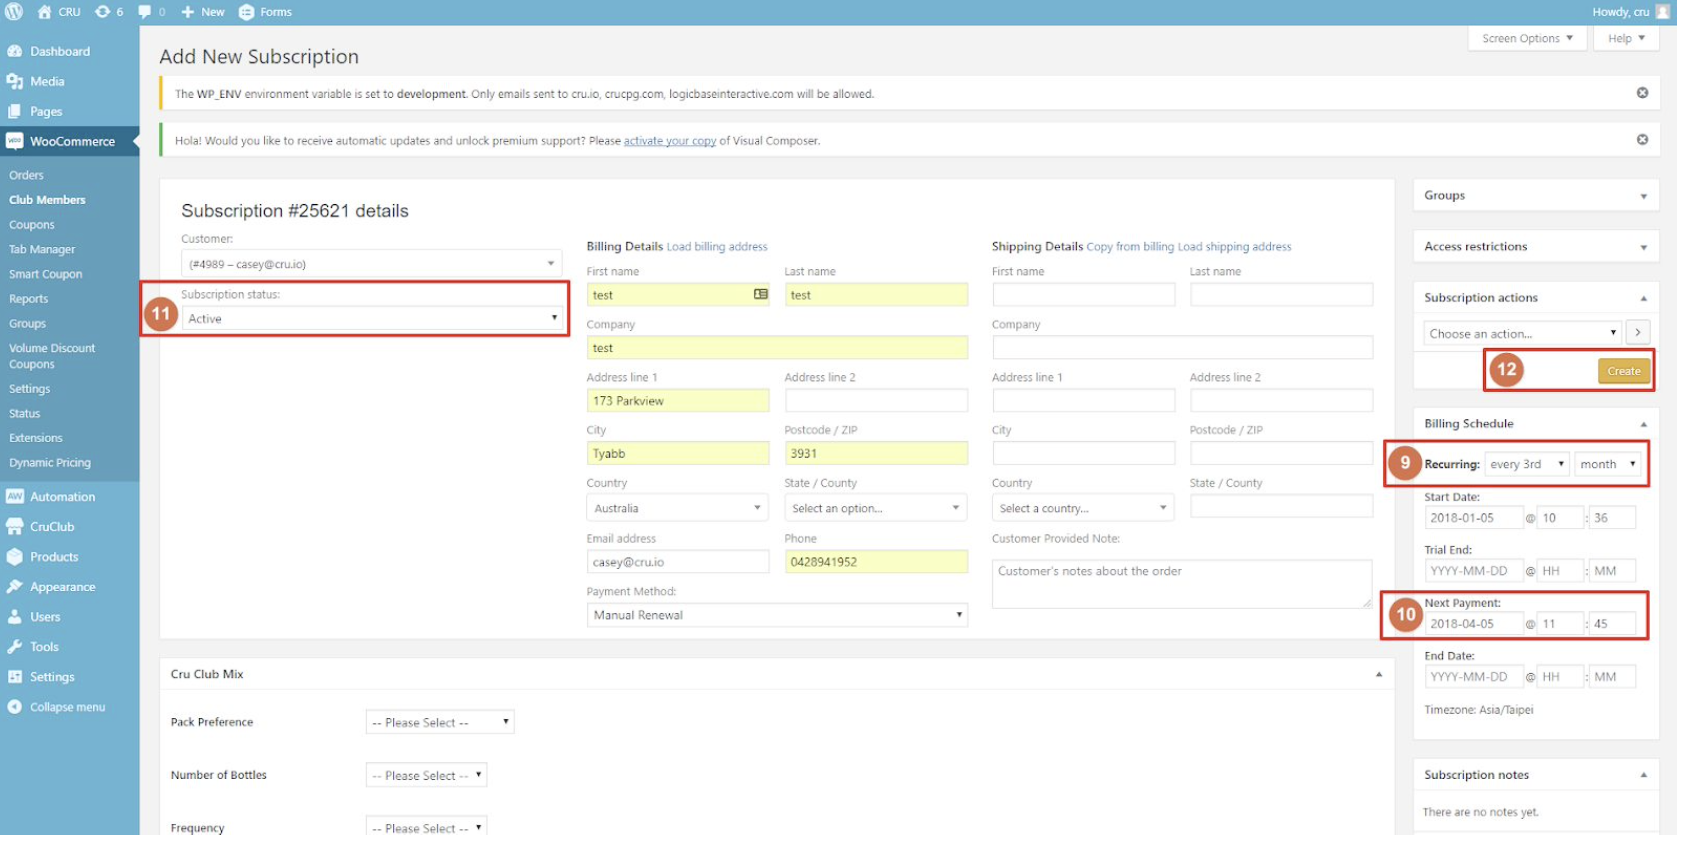The image size is (1684, 846).
Task: Open Dynamic Pricing submenu
Action: point(50,463)
